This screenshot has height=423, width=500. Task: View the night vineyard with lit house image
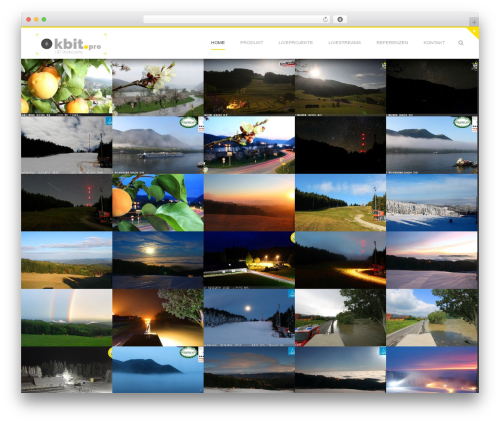(x=249, y=87)
